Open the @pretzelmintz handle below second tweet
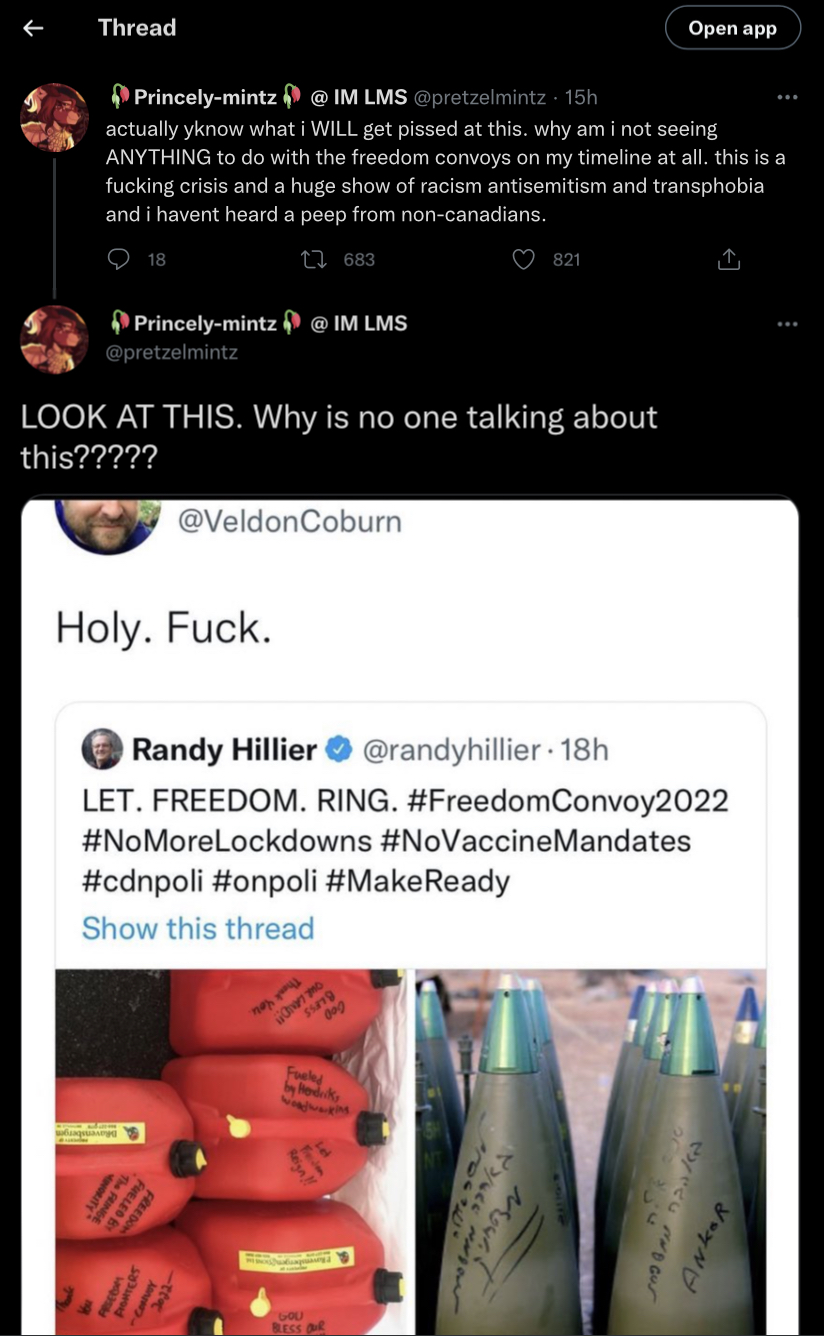The height and width of the screenshot is (1336, 824). pos(172,352)
